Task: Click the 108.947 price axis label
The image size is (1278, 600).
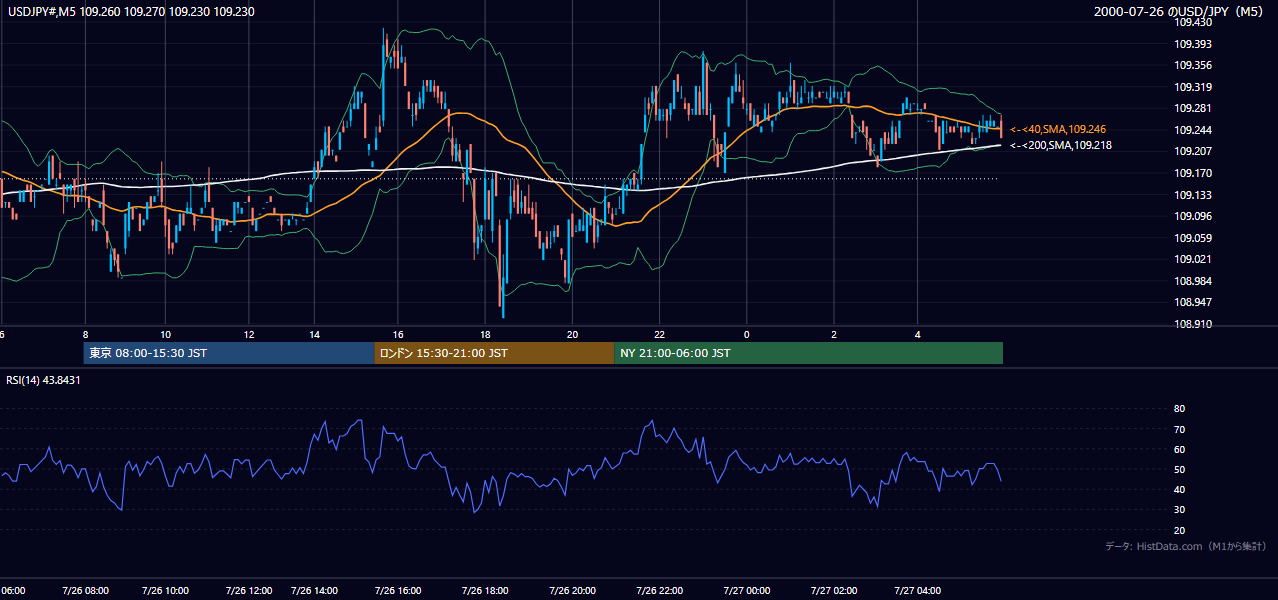Action: (x=1193, y=303)
